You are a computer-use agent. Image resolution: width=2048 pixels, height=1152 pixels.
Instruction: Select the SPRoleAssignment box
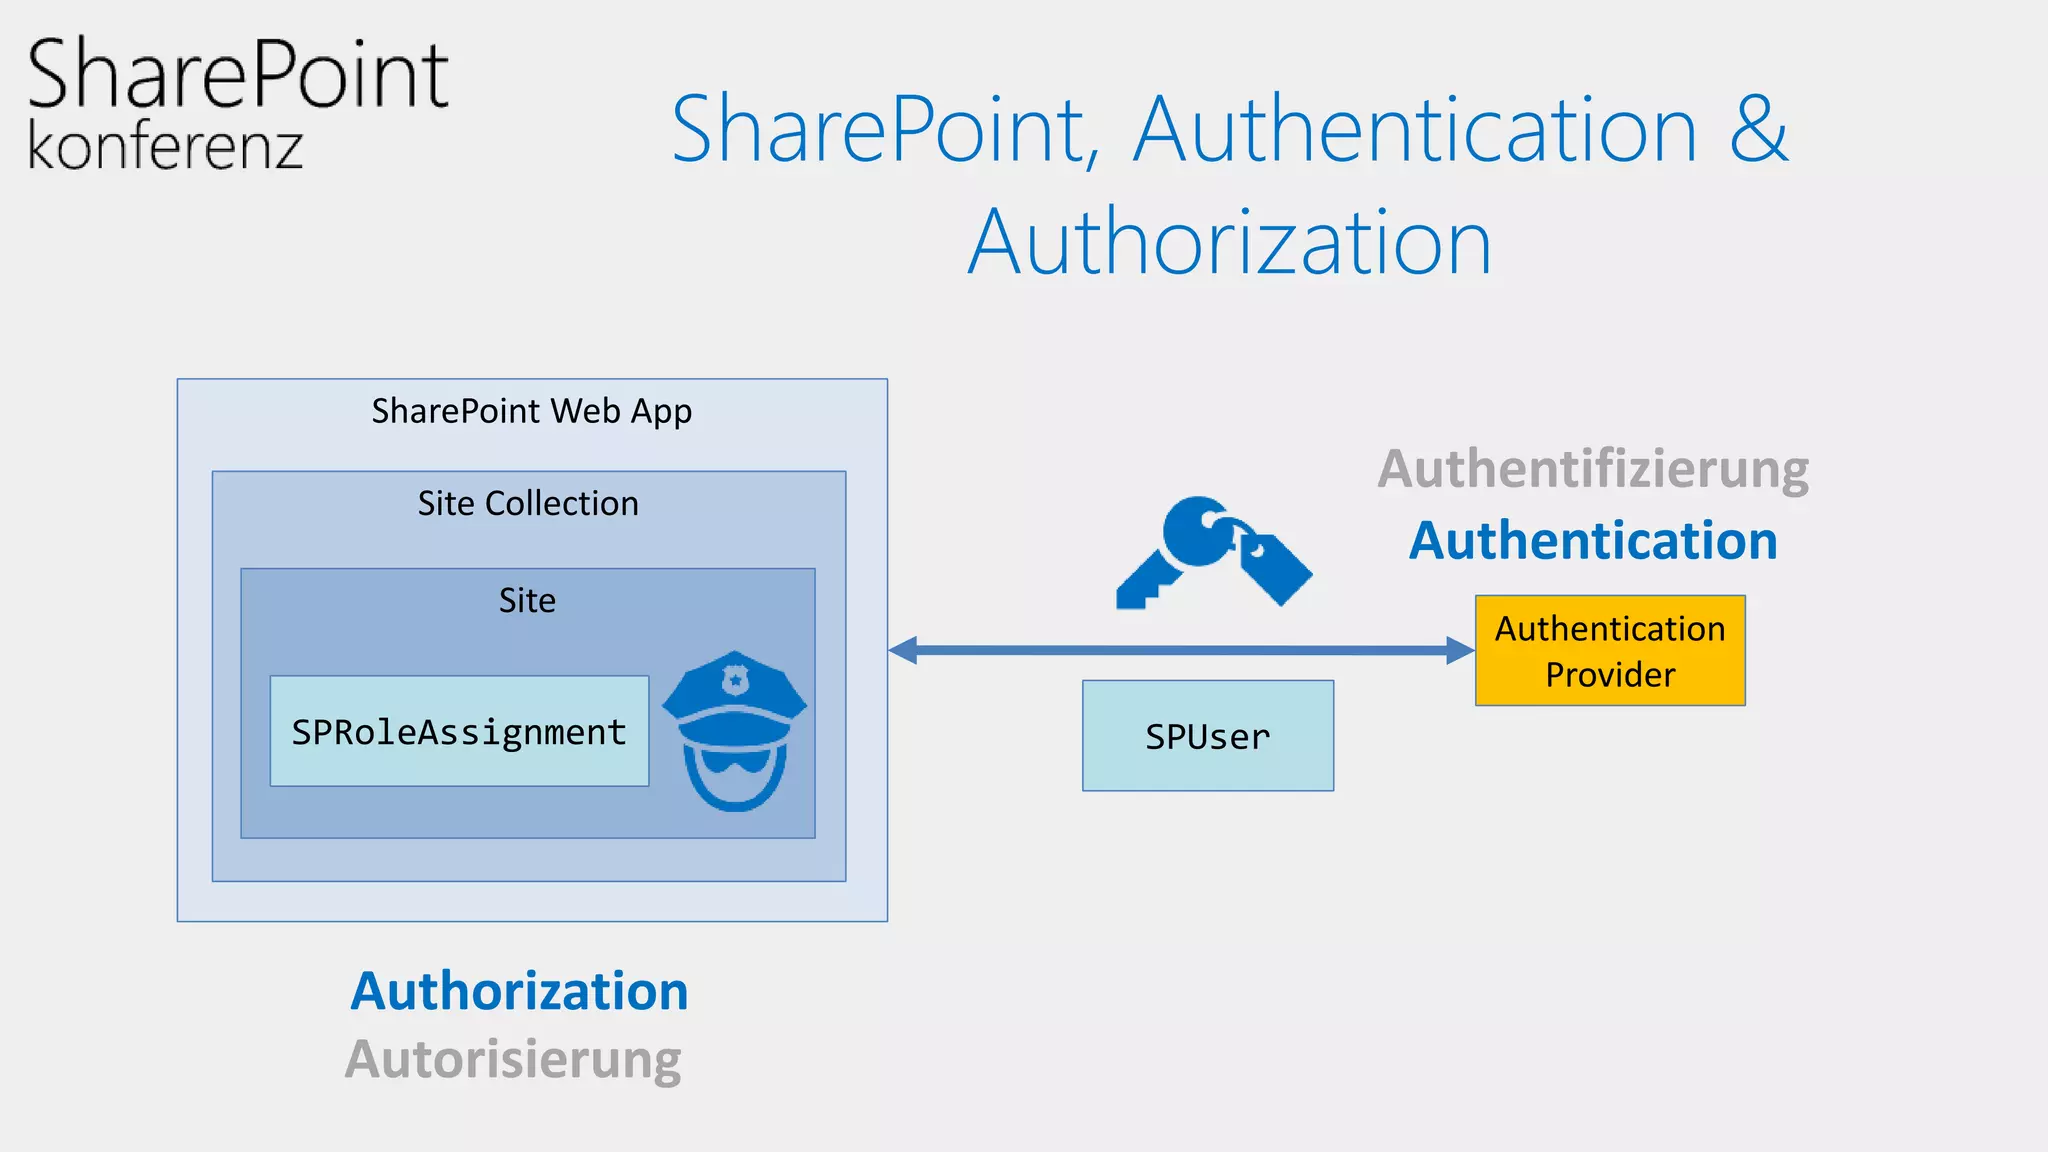point(459,731)
